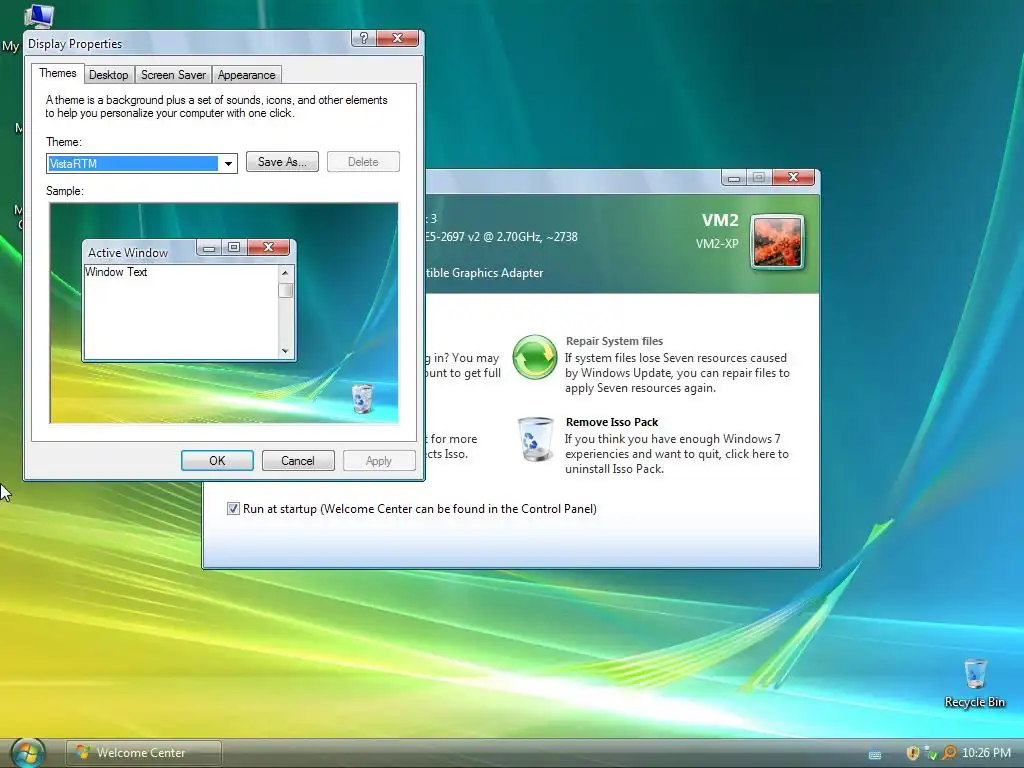Viewport: 1024px width, 768px height.
Task: Click the VM2-XP computer name text
Action: (716, 244)
